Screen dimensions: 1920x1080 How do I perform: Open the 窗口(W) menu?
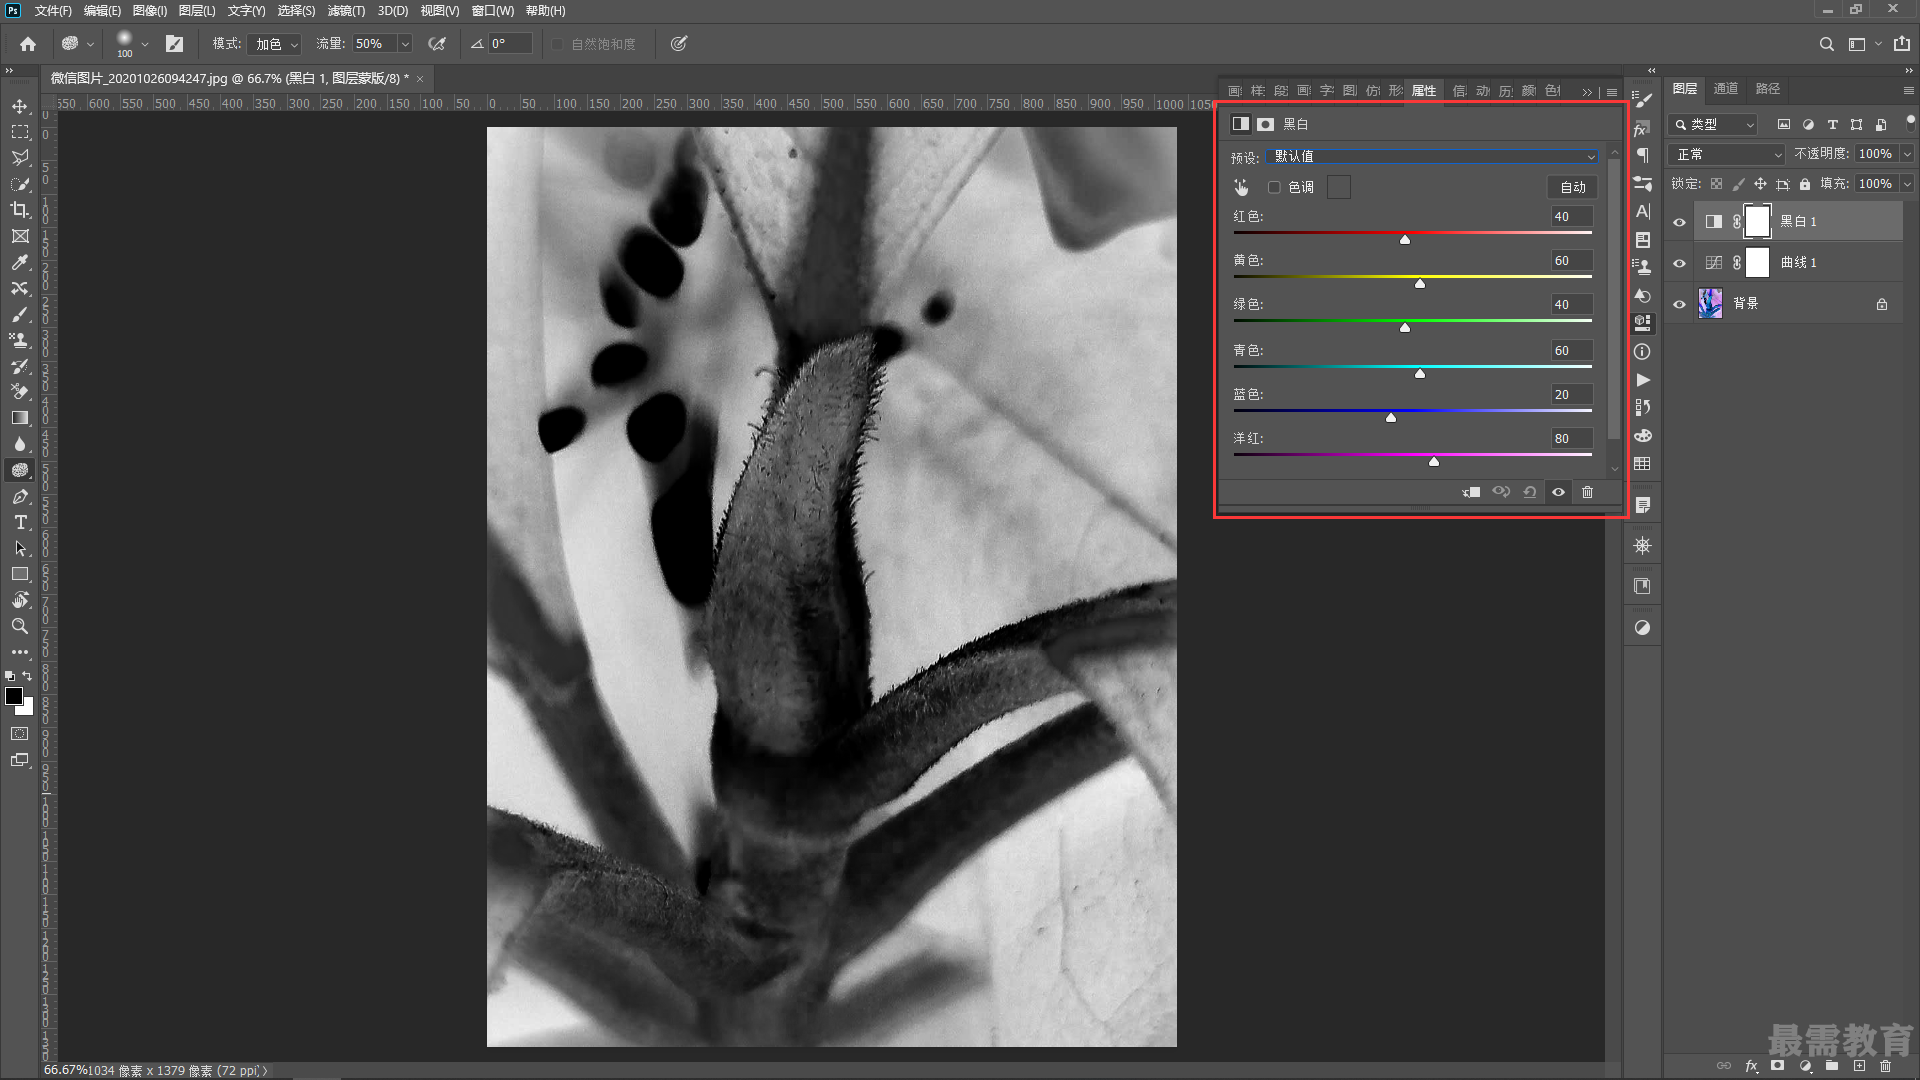(492, 11)
